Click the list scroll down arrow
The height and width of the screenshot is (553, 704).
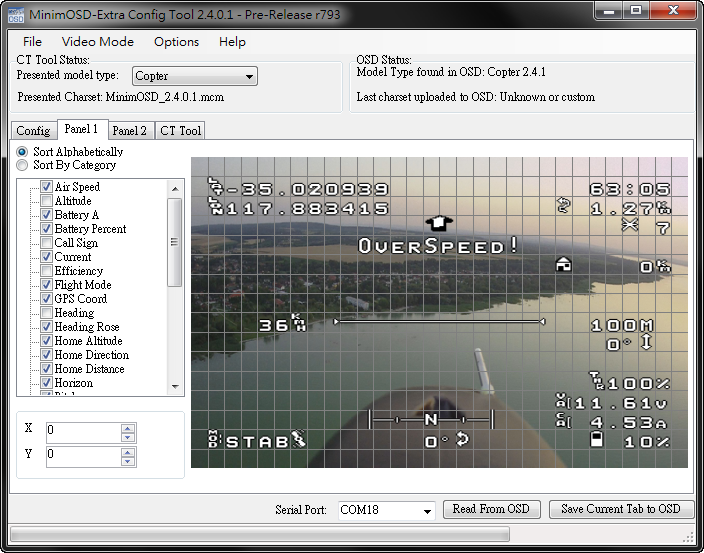tap(175, 386)
